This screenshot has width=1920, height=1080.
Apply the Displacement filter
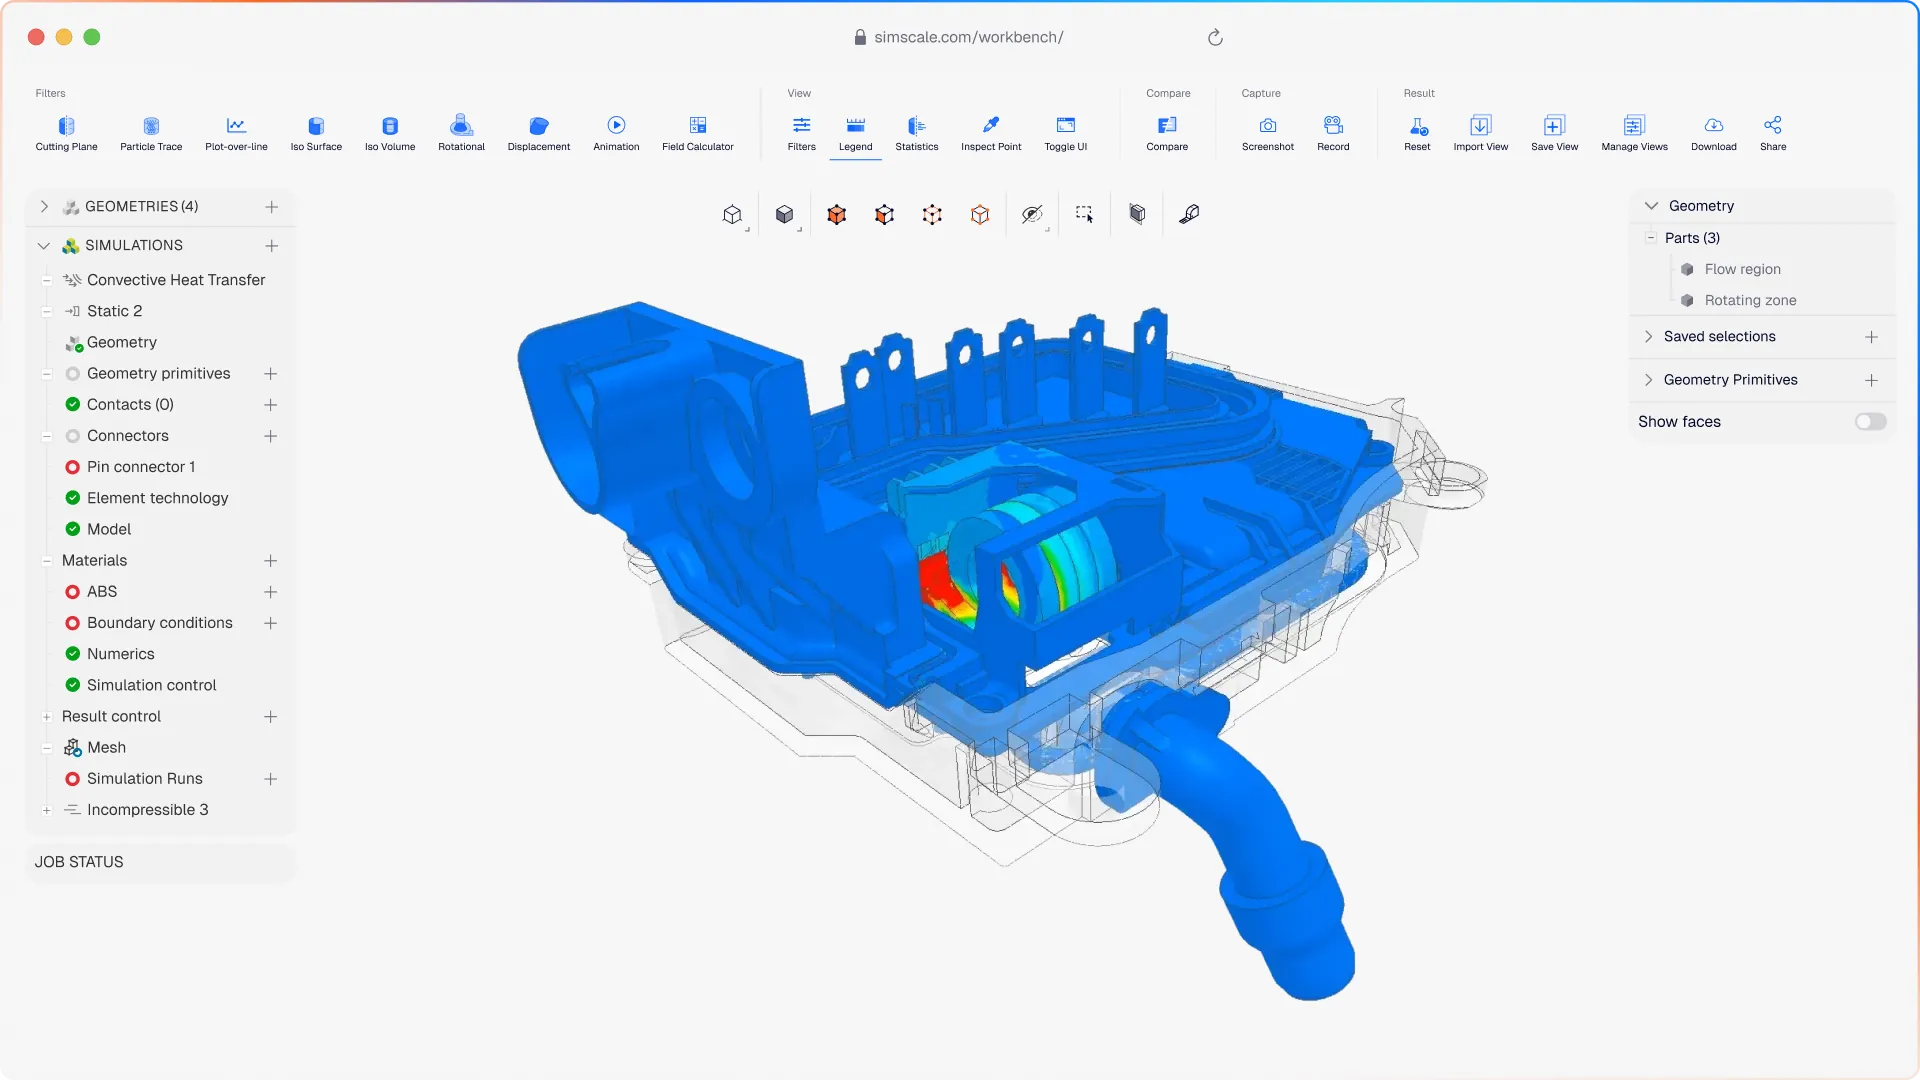pos(539,133)
